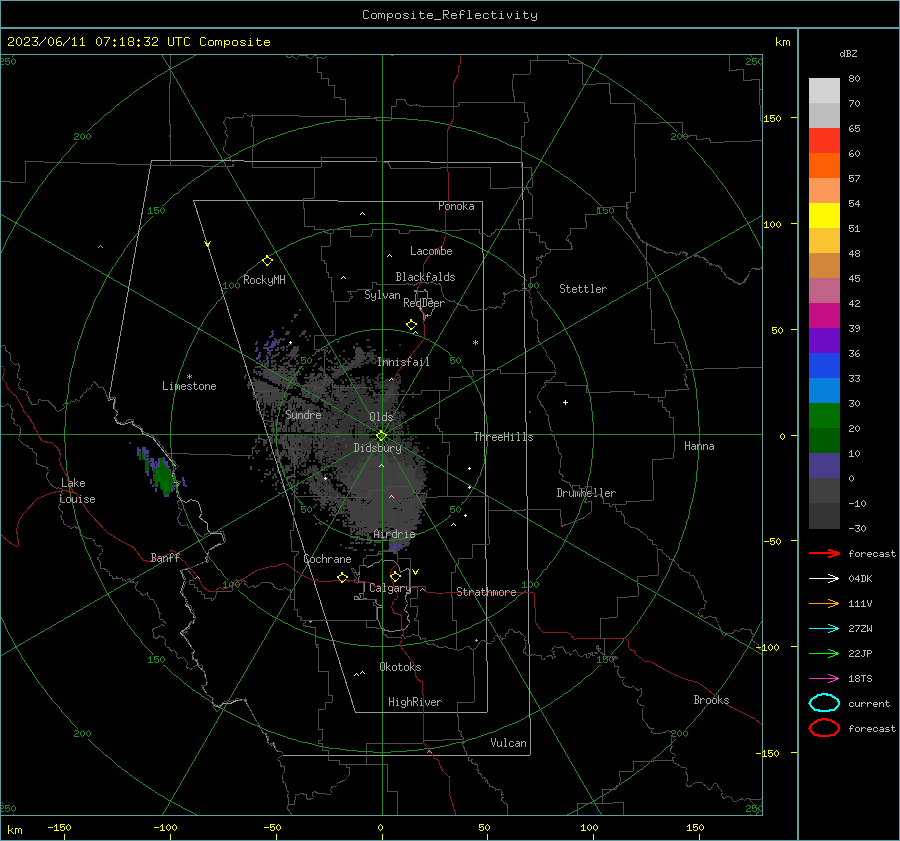
Task: Click the white plus marker west of Hanna
Action: (565, 402)
